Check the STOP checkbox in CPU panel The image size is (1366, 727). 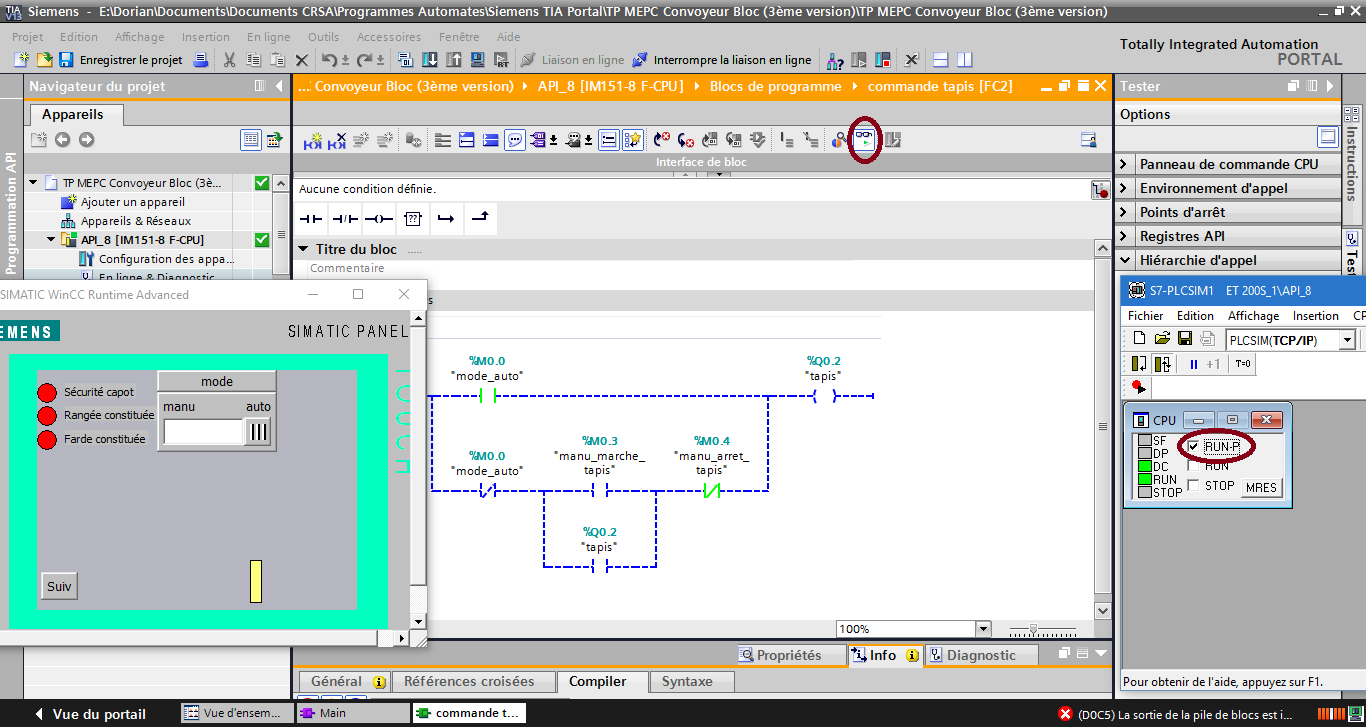[x=1193, y=486]
